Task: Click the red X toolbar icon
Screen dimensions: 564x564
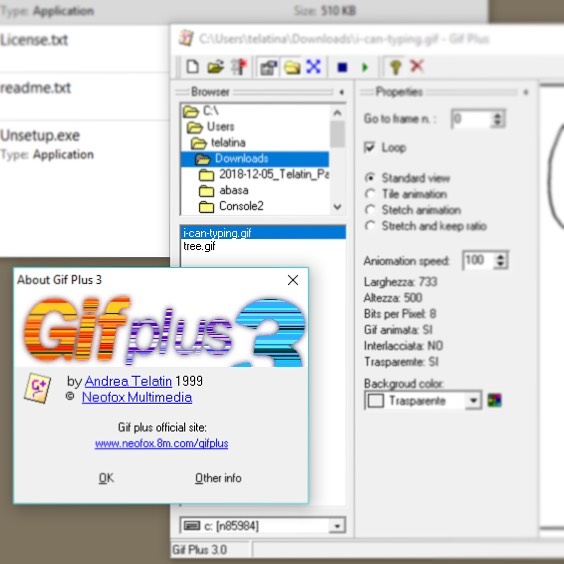Action: (x=417, y=66)
